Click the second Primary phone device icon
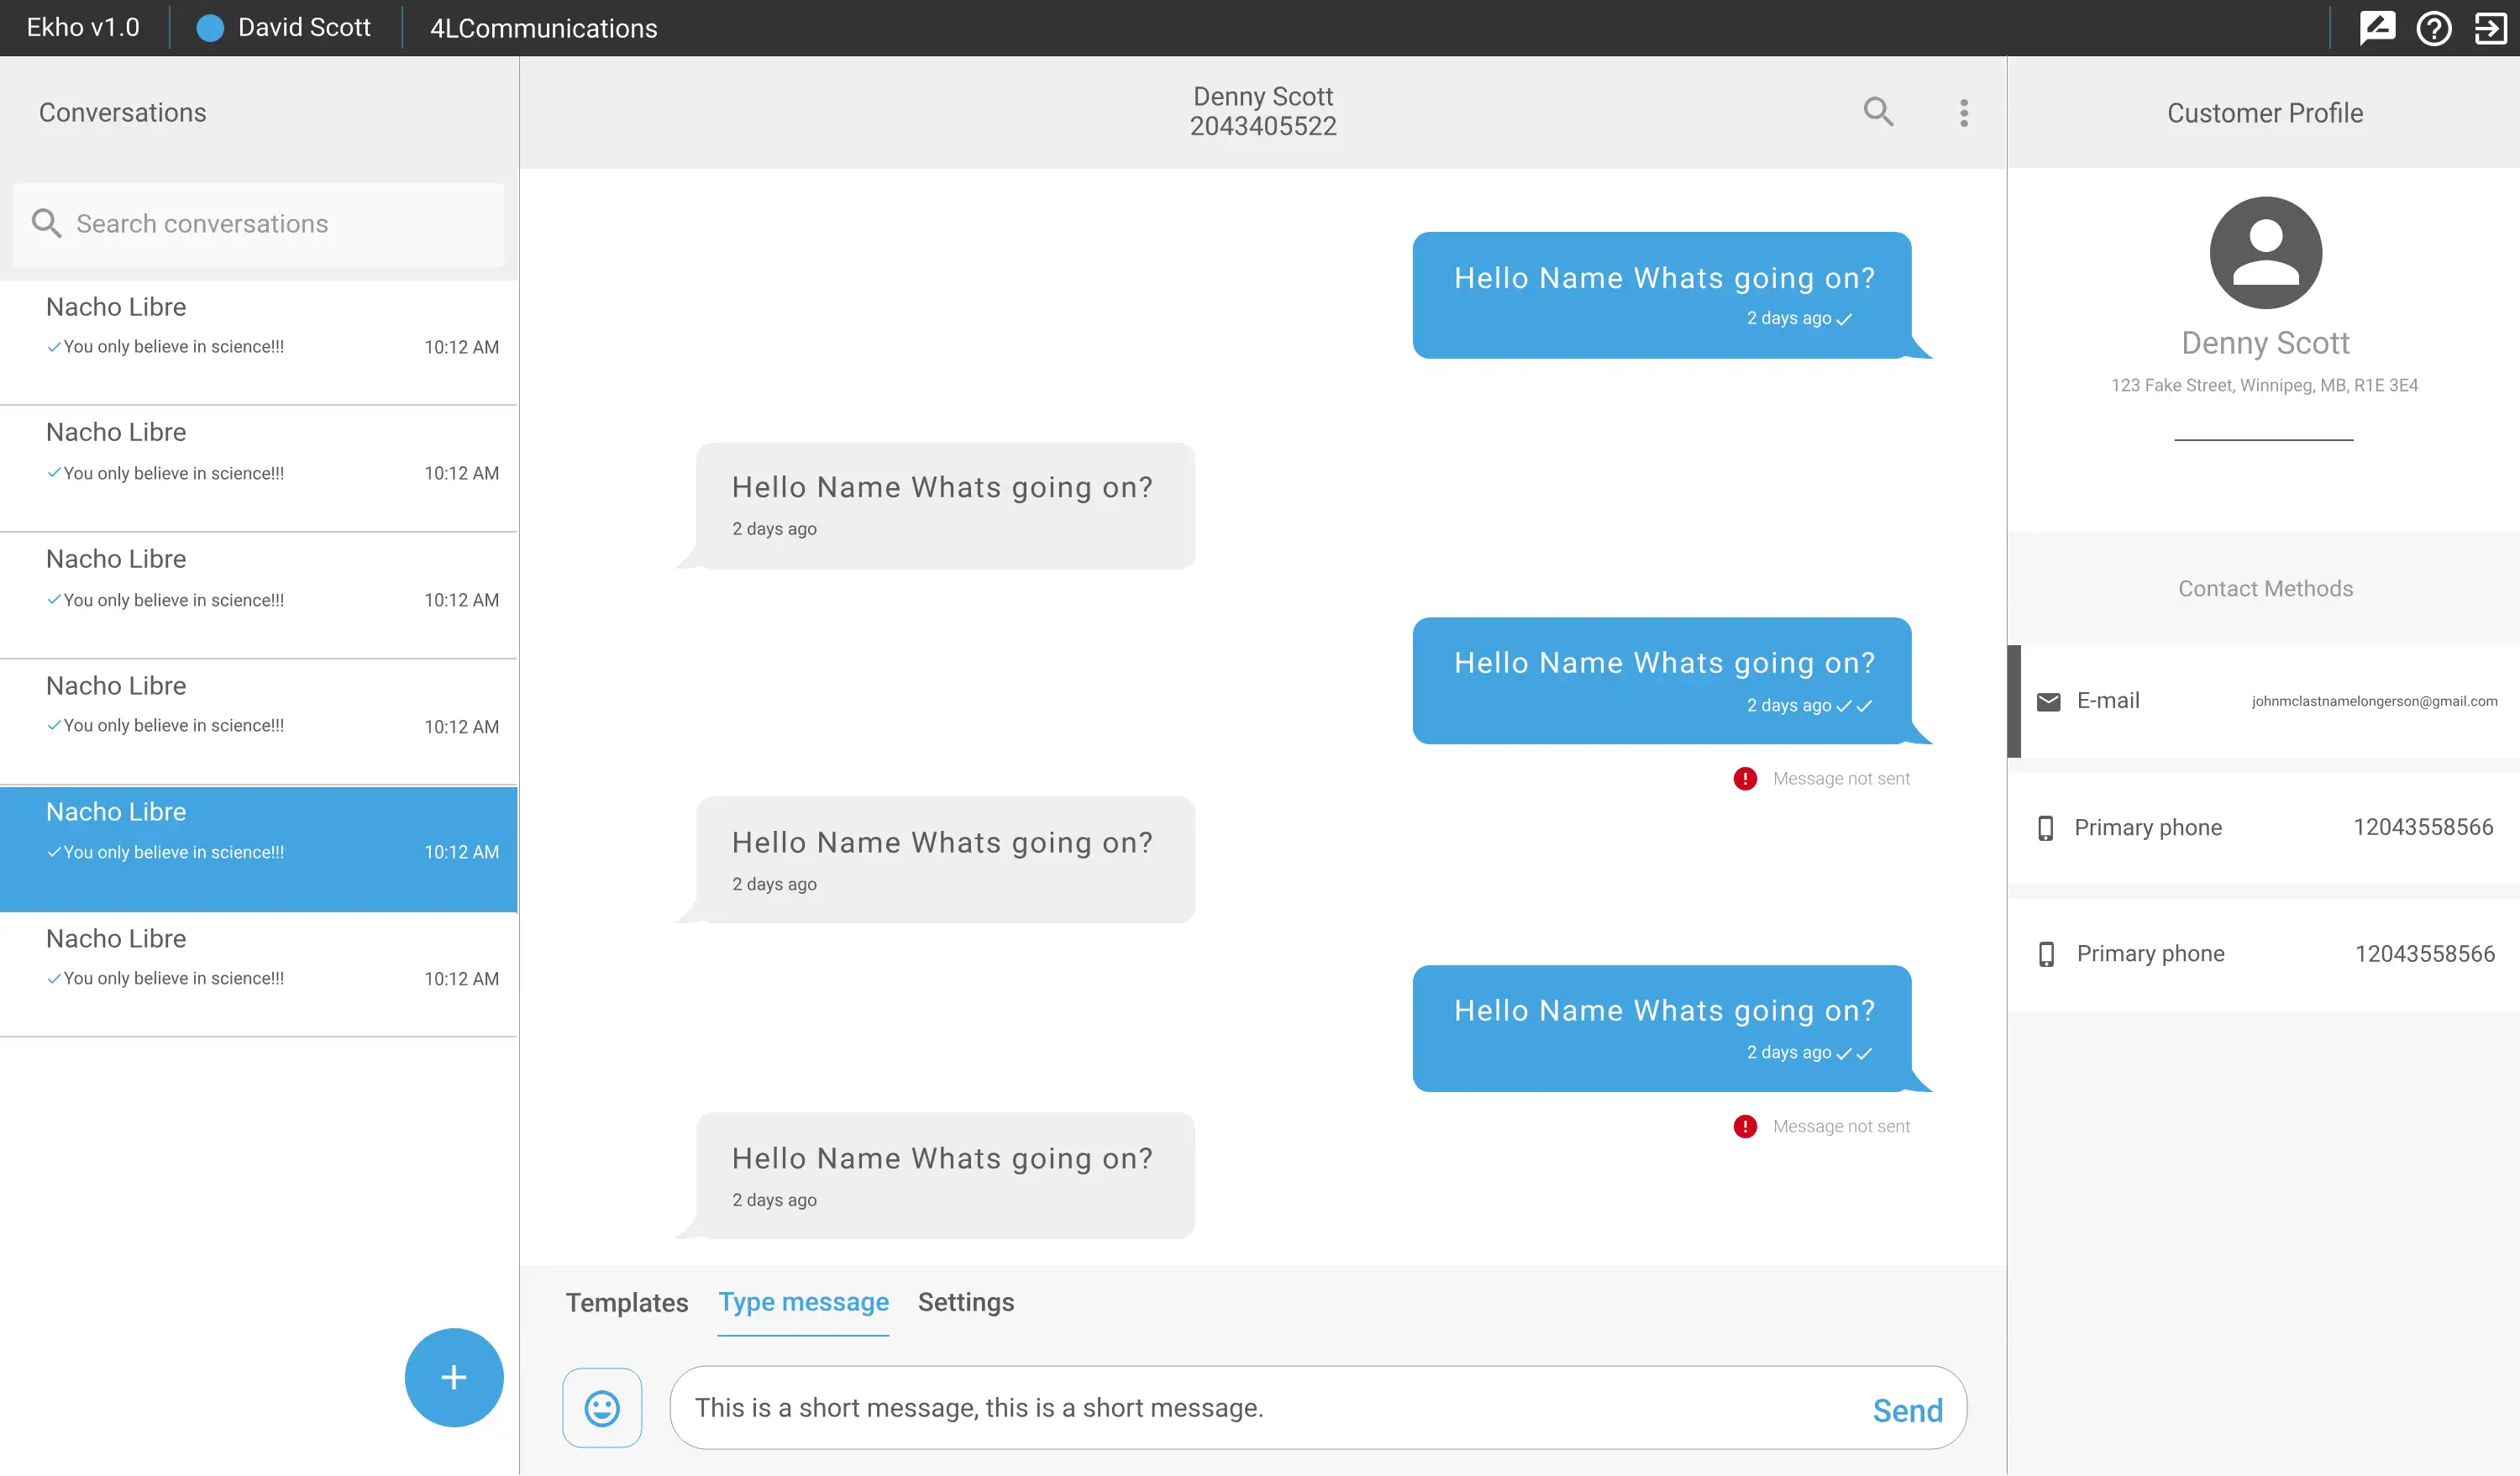Image resolution: width=2520 pixels, height=1476 pixels. (2047, 954)
